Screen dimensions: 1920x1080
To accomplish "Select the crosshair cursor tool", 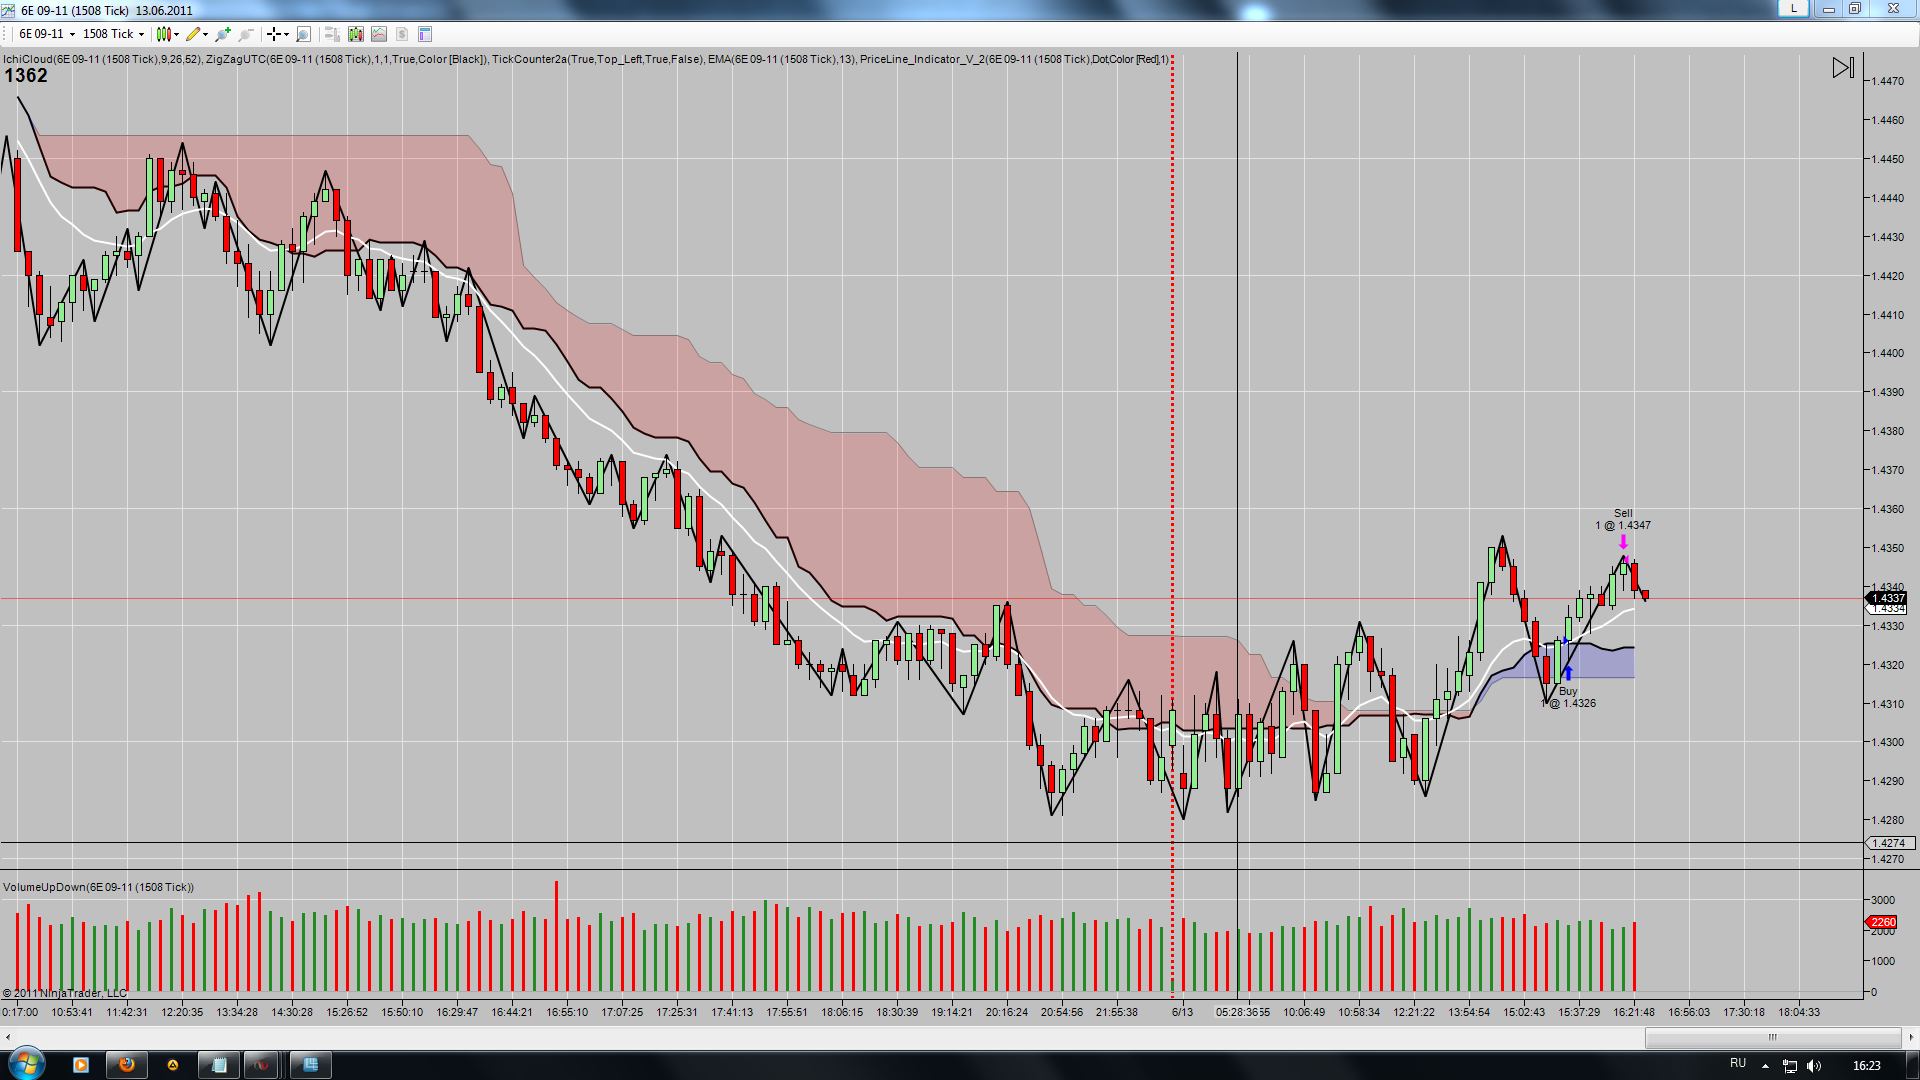I will pos(273,34).
